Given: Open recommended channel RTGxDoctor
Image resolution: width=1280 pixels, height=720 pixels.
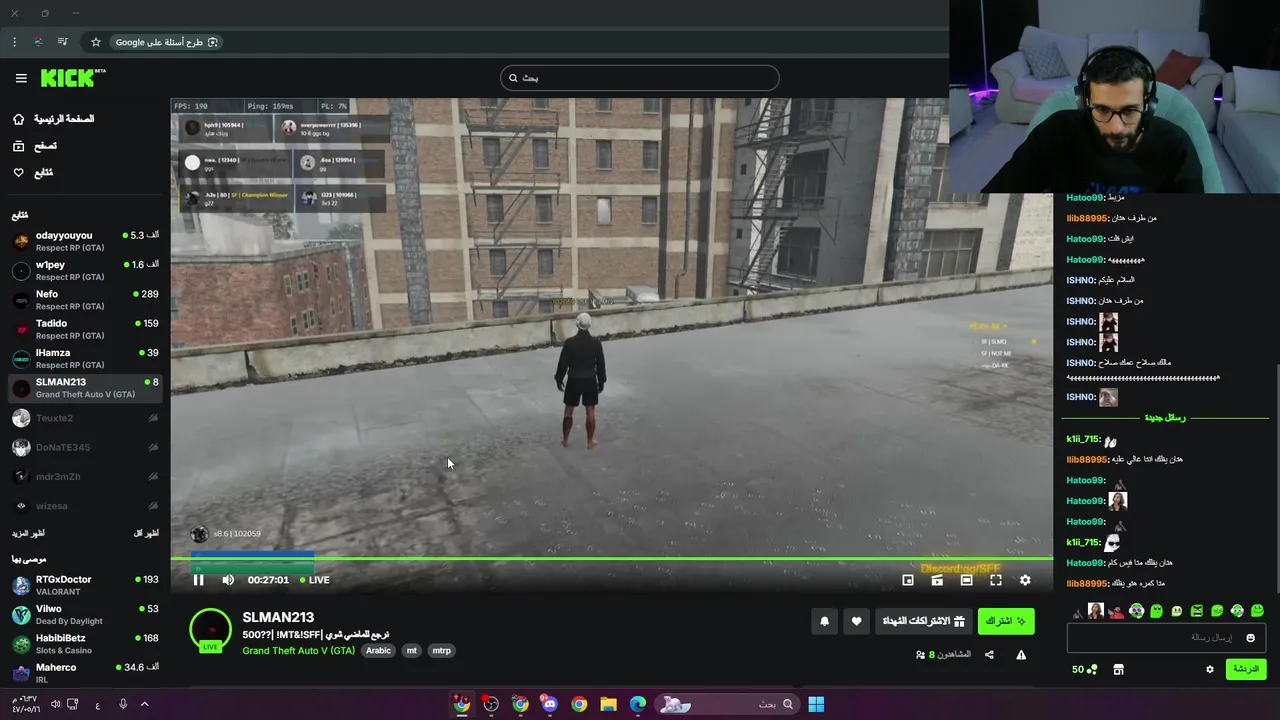Looking at the screenshot, I should tap(85, 585).
